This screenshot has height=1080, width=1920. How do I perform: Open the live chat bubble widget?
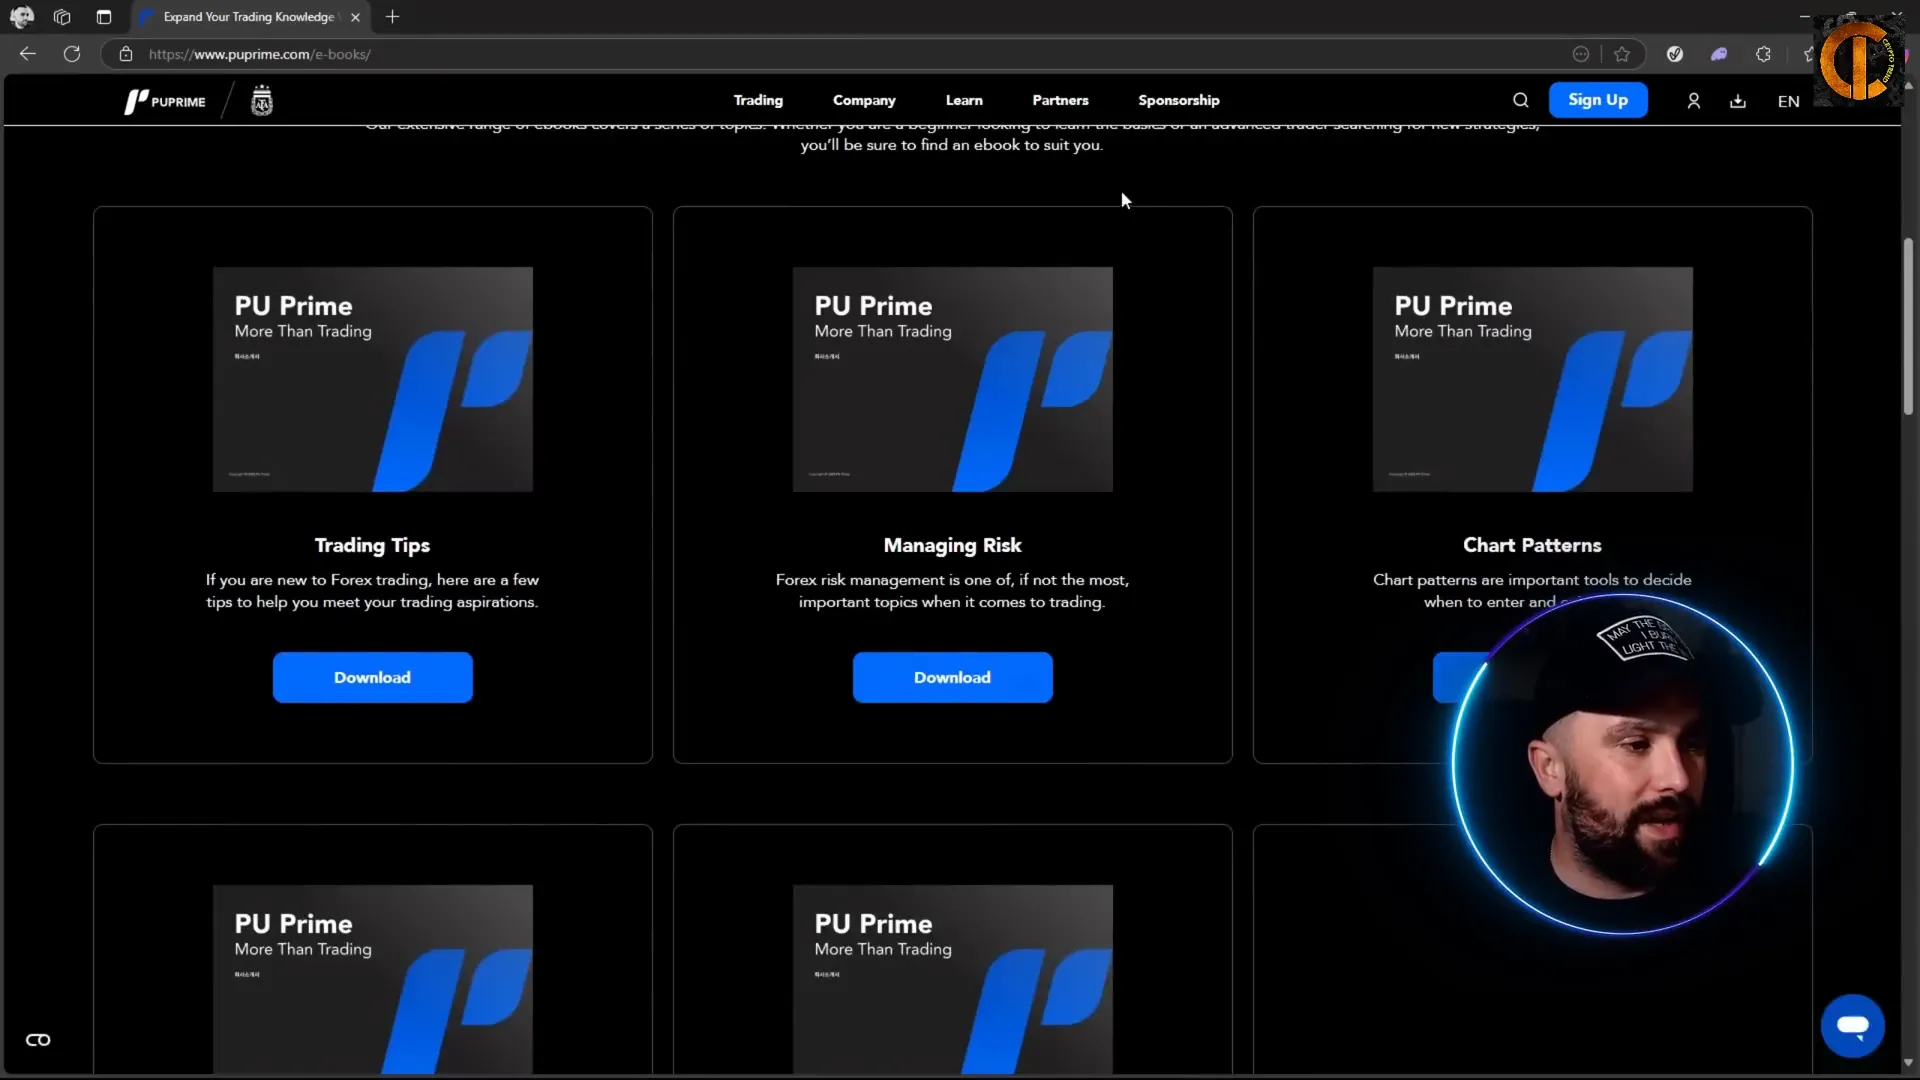click(x=1852, y=1025)
